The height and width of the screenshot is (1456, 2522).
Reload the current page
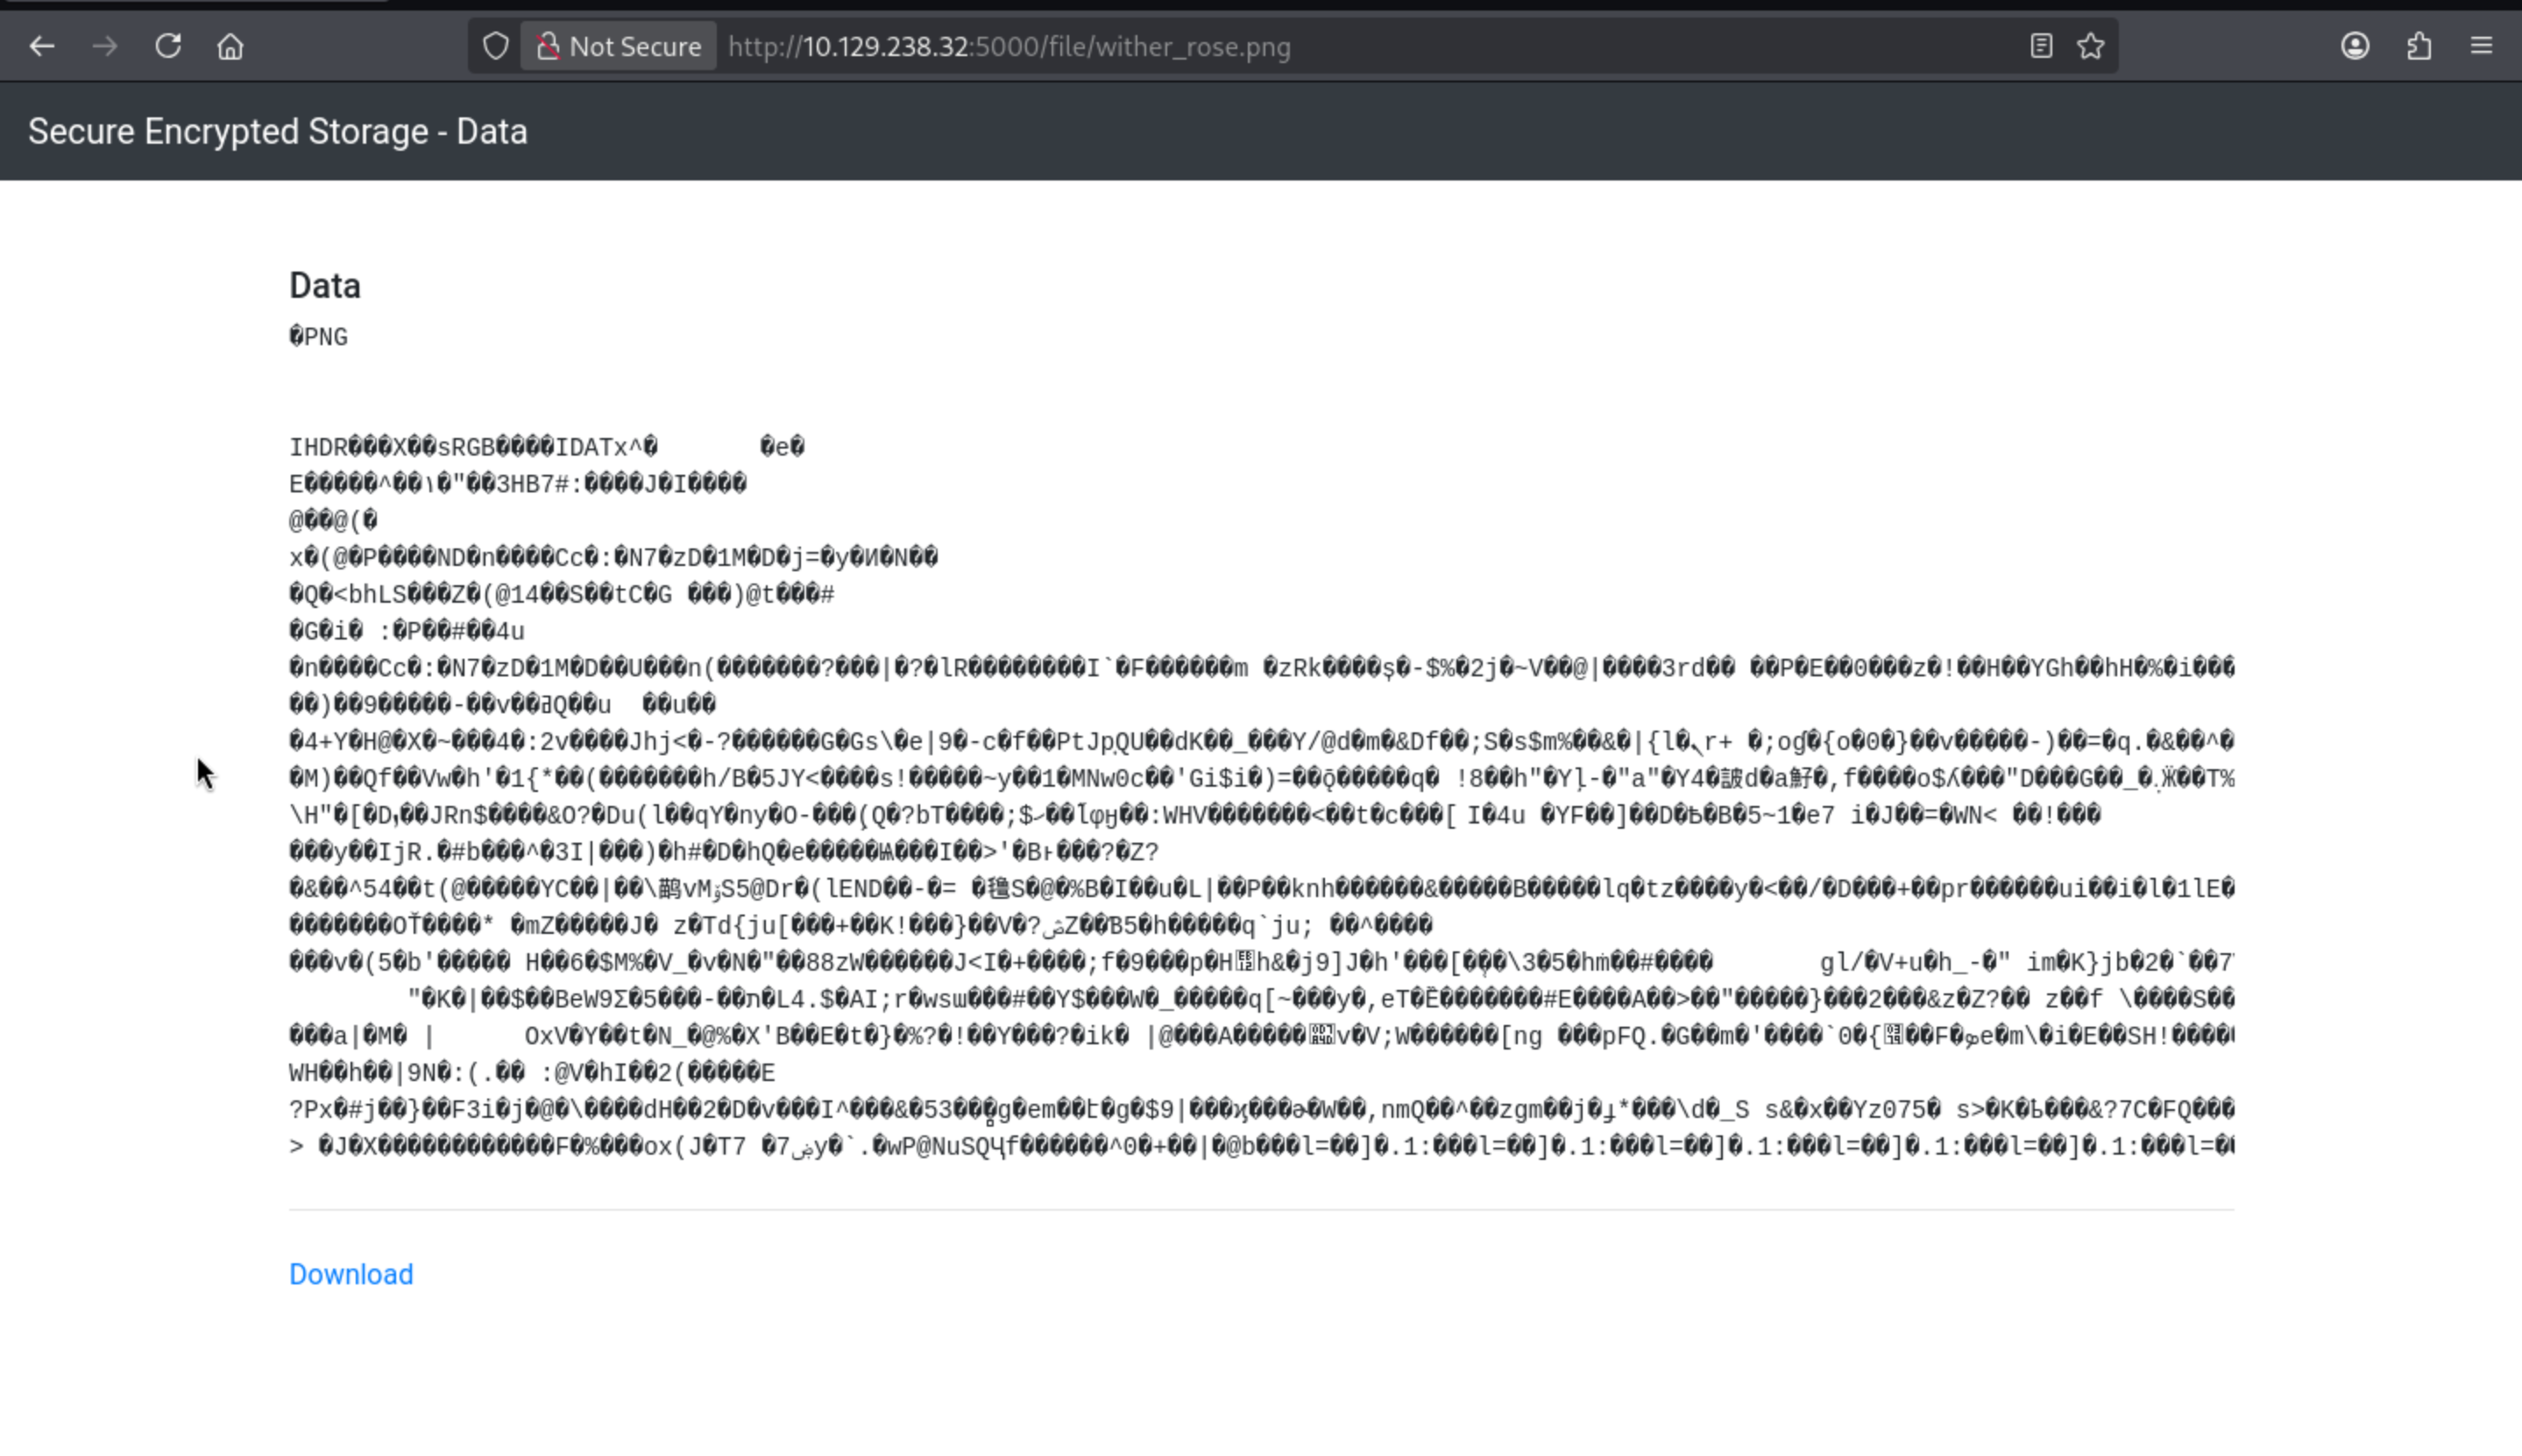[168, 46]
